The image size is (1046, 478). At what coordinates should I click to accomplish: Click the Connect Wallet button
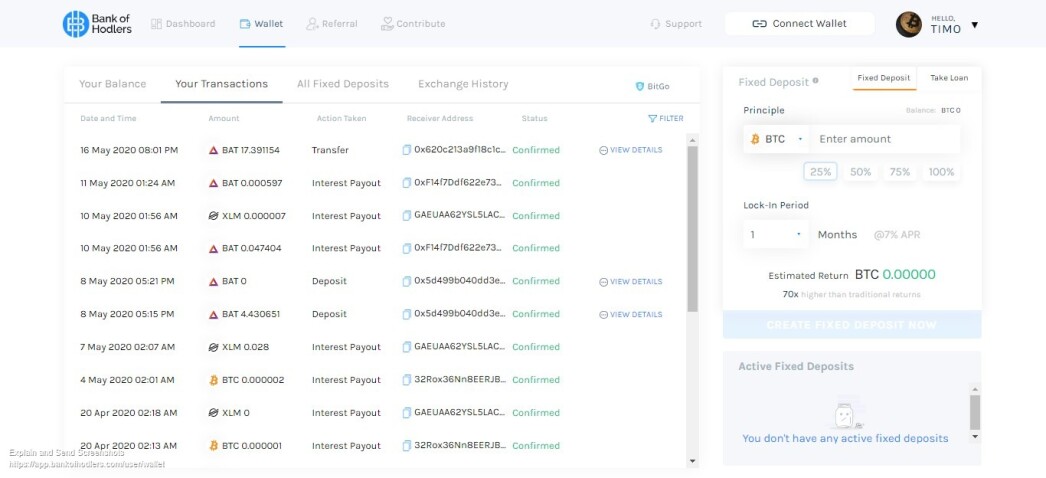(x=799, y=23)
